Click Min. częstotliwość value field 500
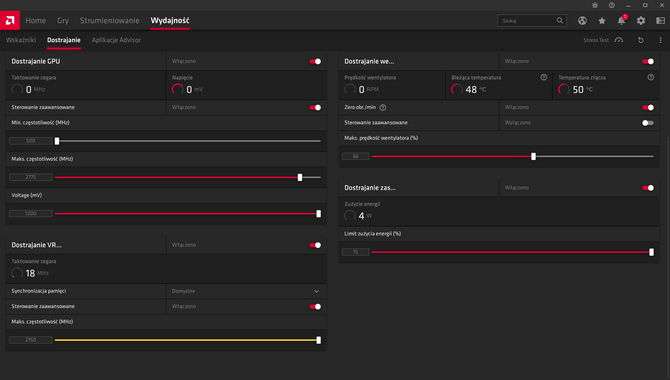 coord(31,141)
